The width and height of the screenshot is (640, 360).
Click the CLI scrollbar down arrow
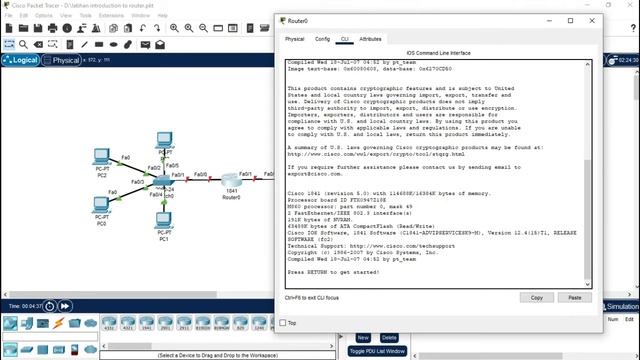click(x=587, y=284)
